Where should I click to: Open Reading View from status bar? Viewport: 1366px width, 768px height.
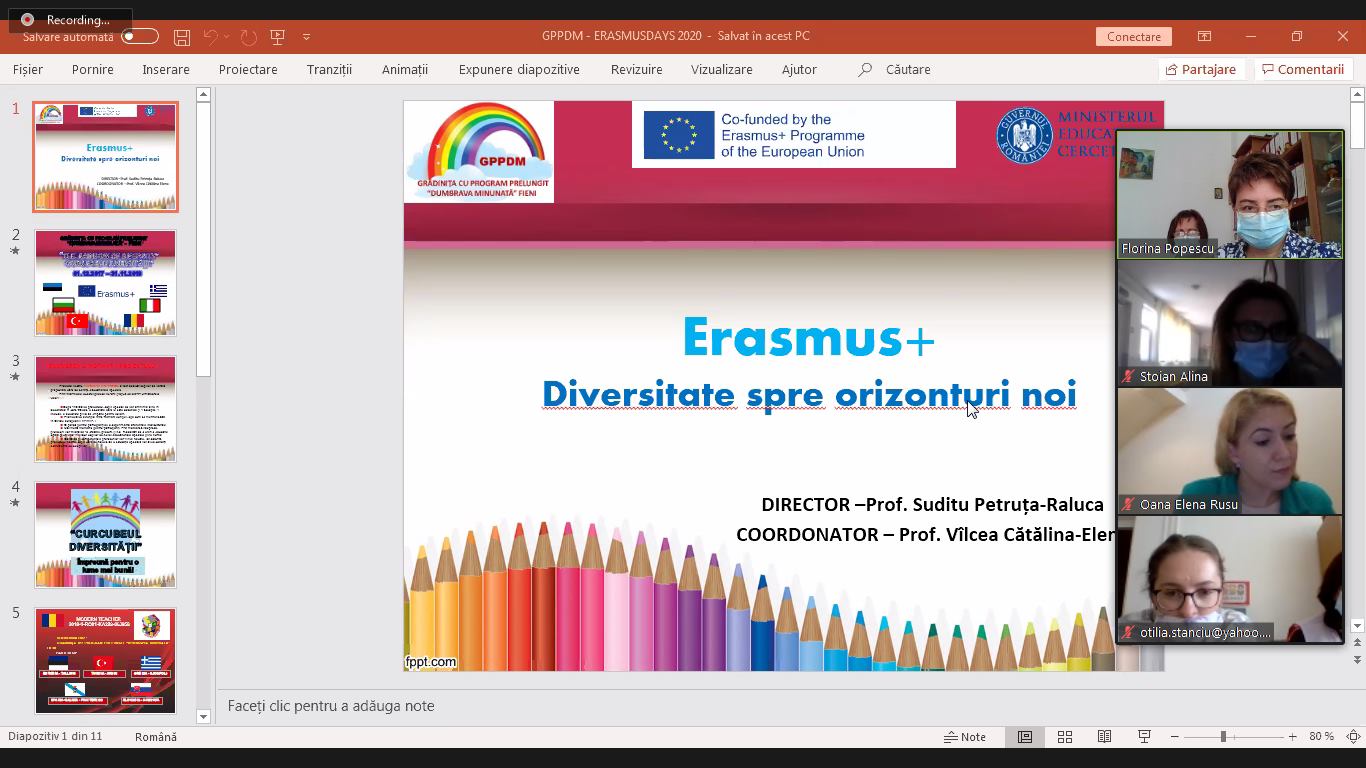(1104, 737)
